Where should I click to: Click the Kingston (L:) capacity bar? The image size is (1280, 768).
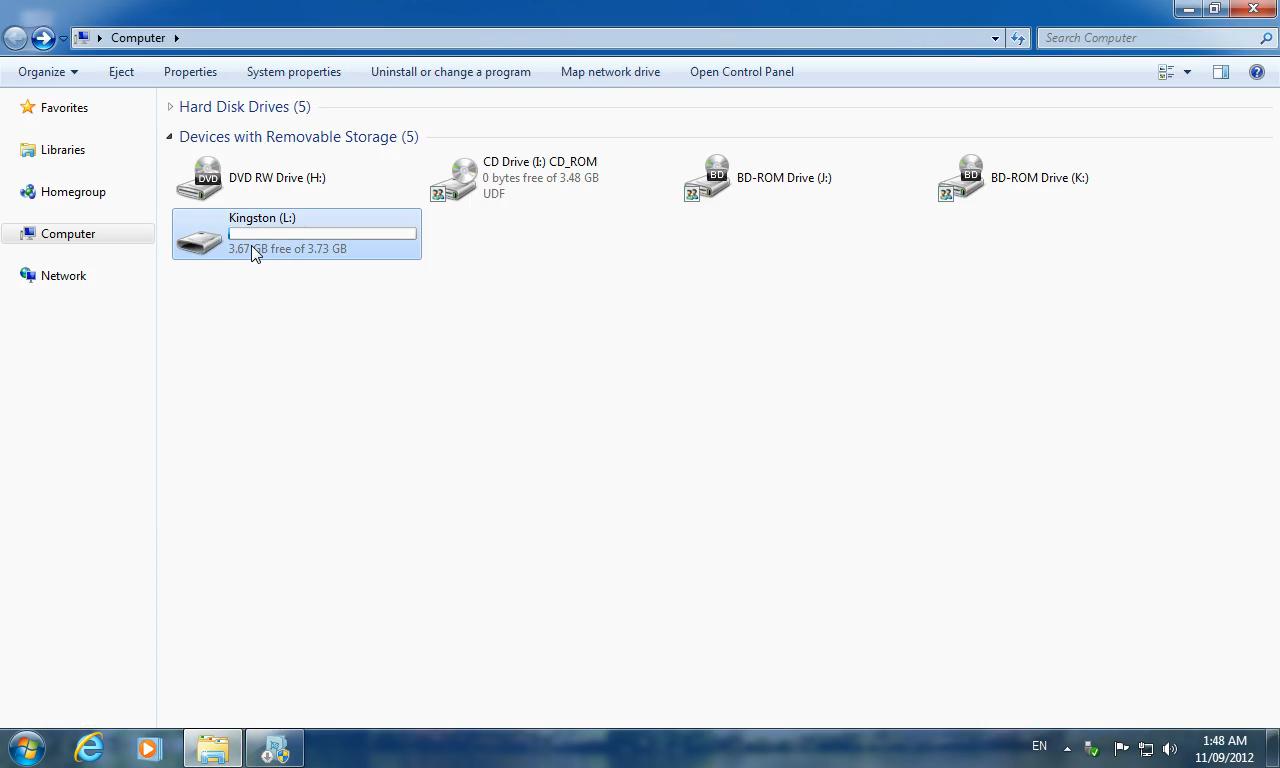322,234
